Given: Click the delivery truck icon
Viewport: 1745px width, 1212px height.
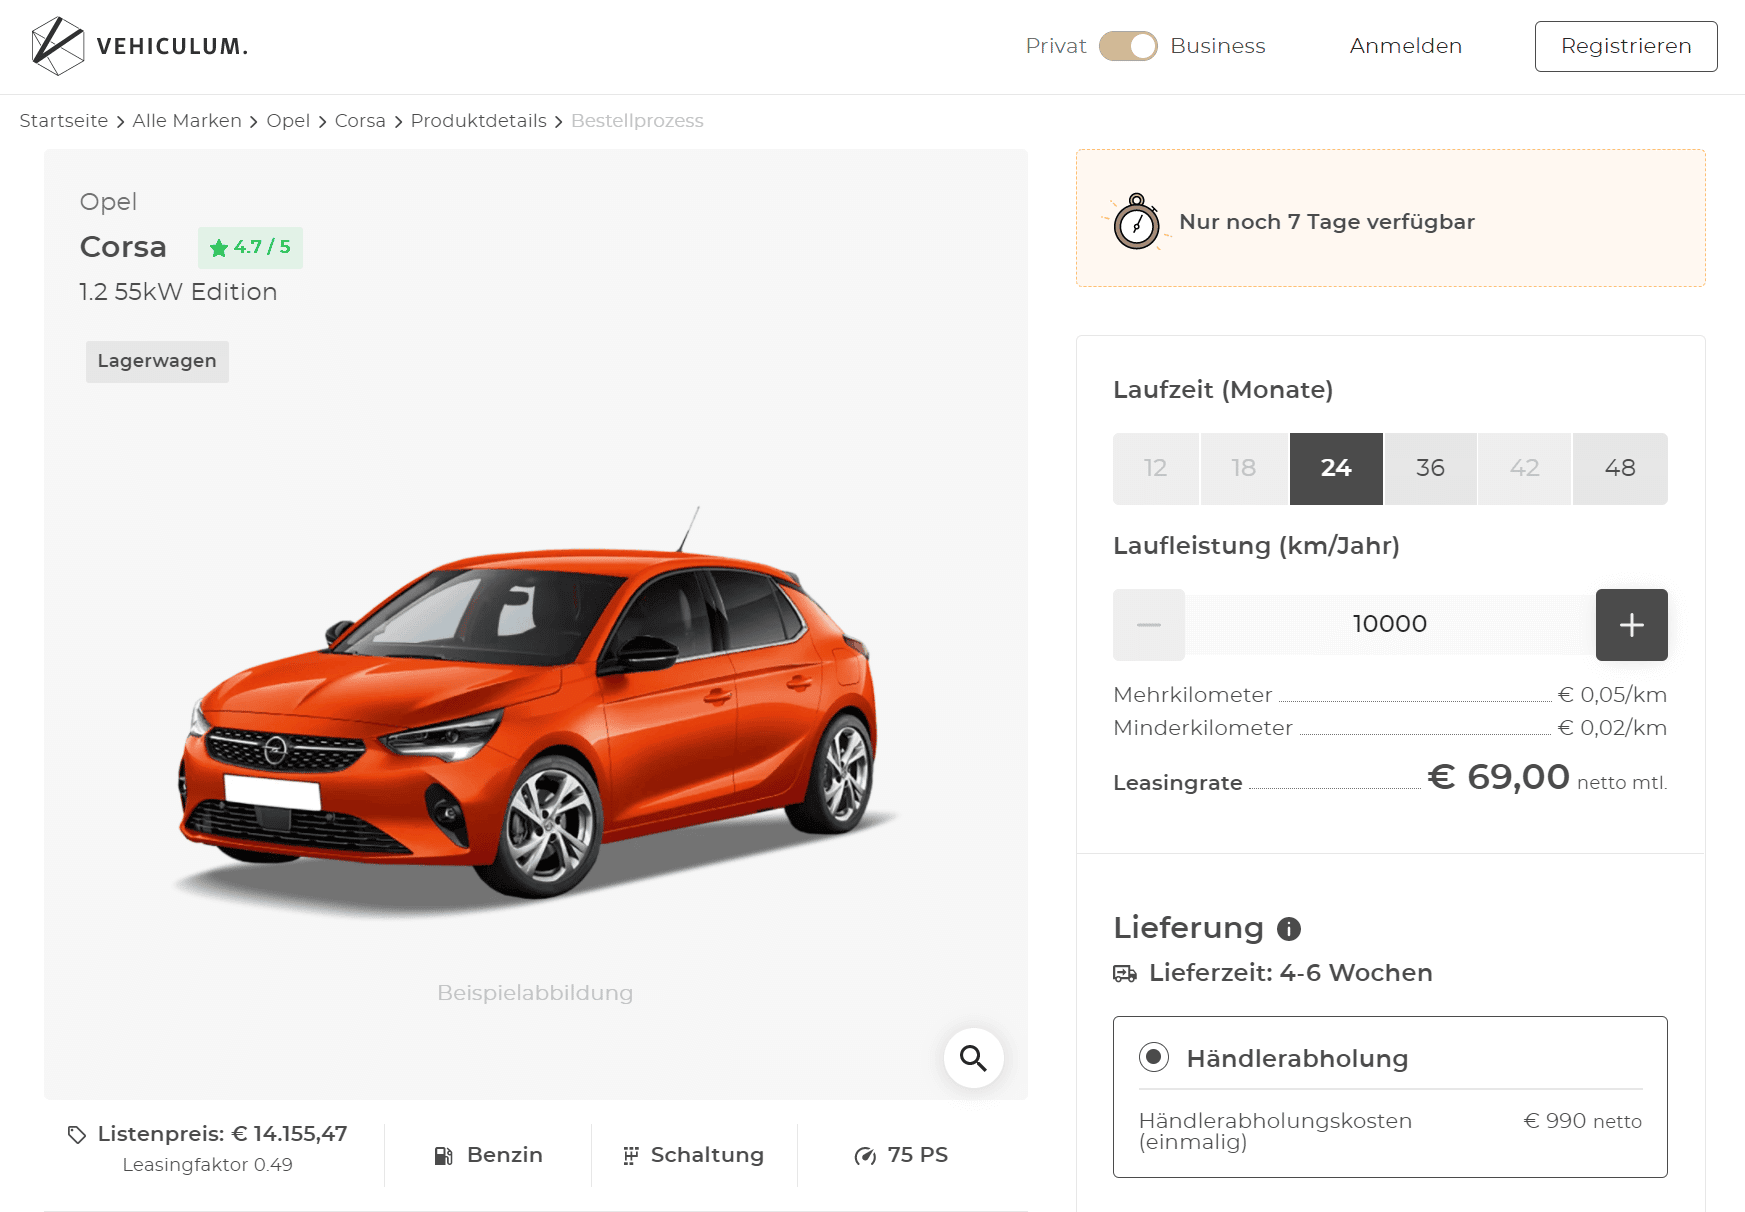Looking at the screenshot, I should tap(1125, 974).
